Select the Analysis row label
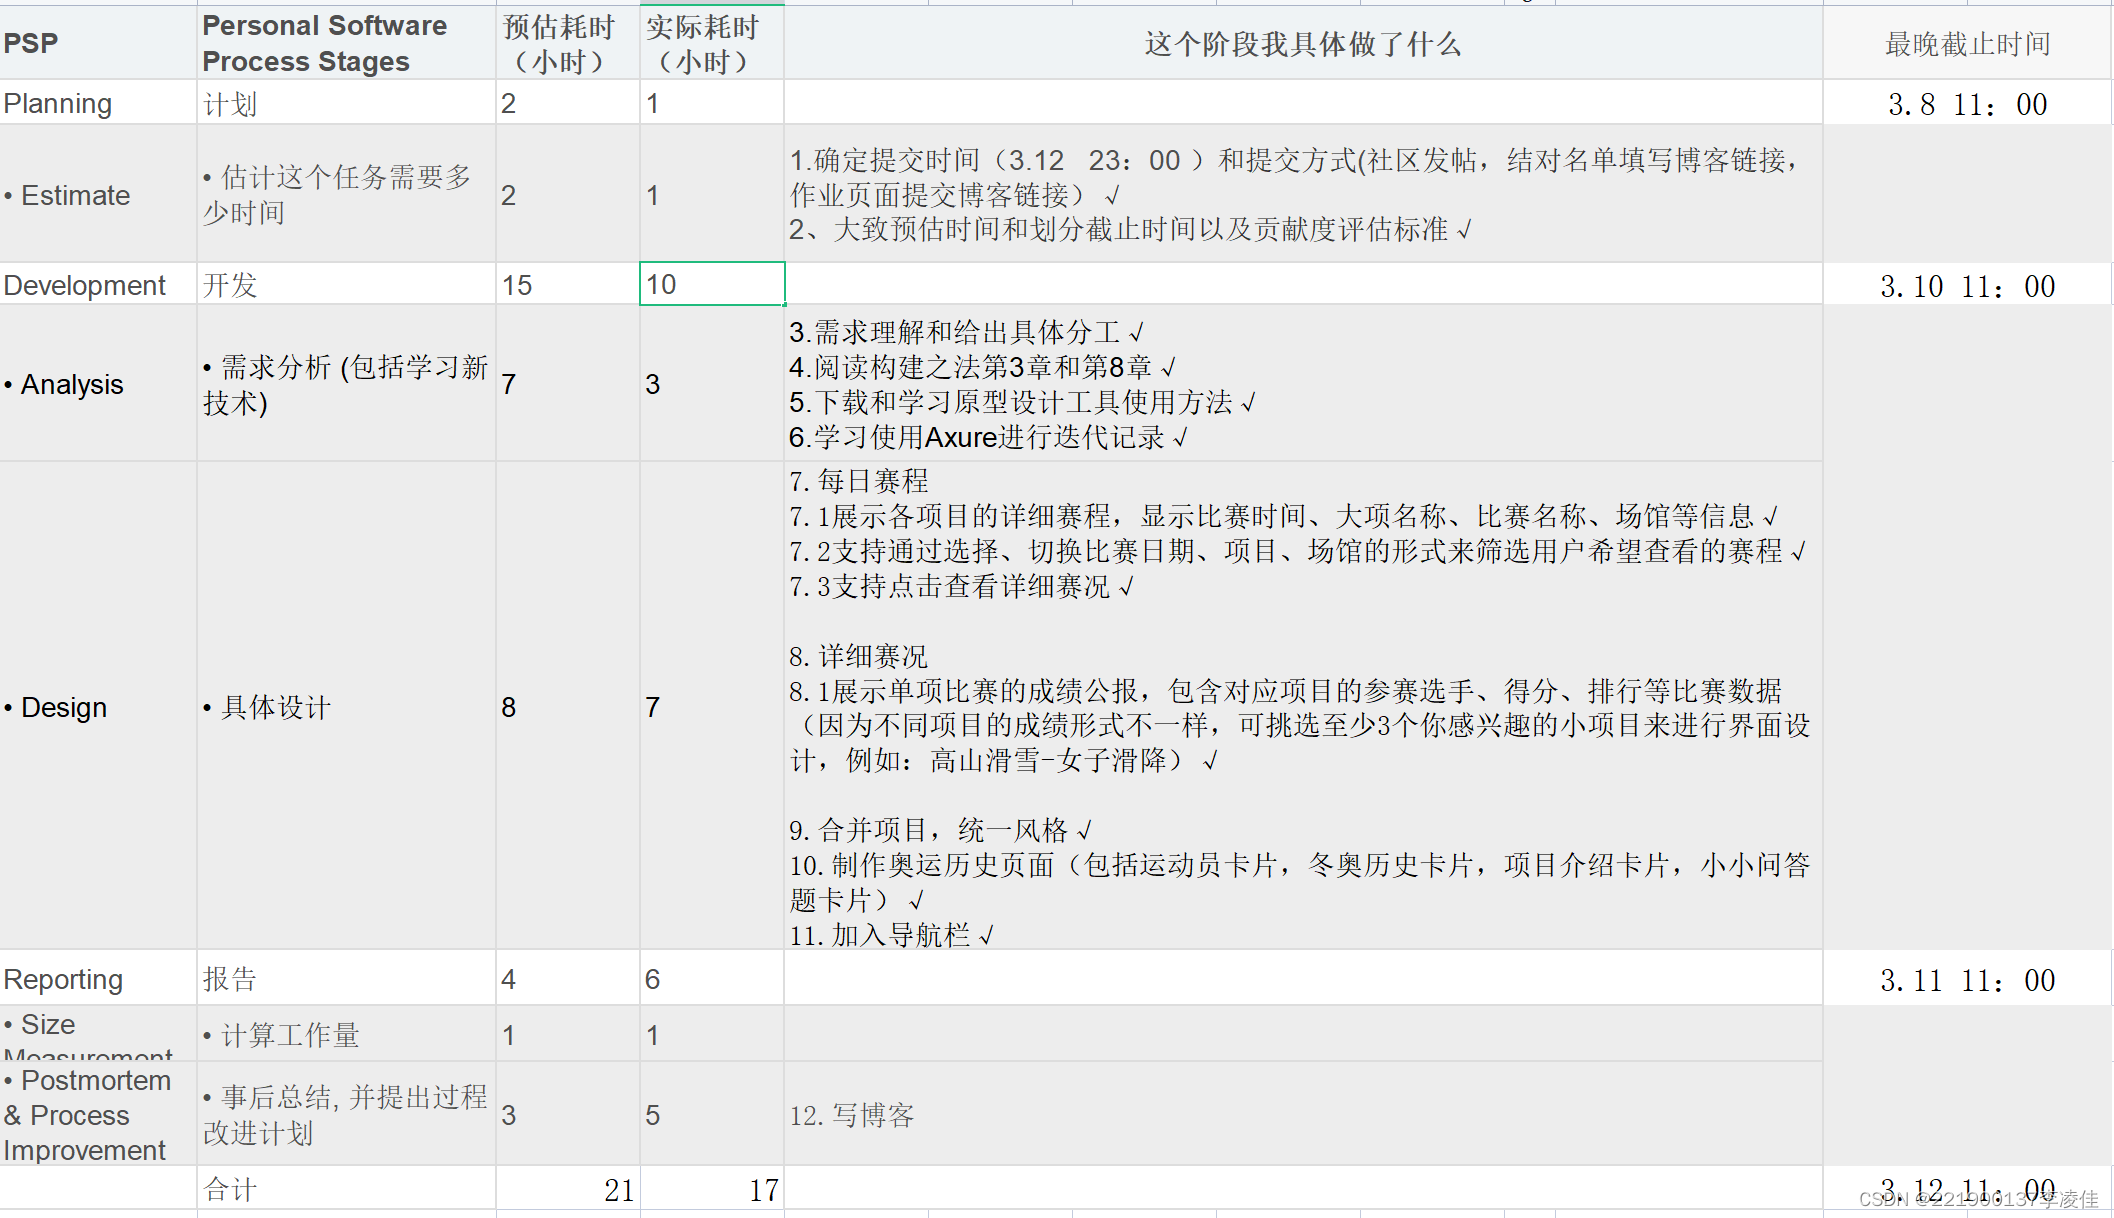The image size is (2114, 1218). [98, 383]
